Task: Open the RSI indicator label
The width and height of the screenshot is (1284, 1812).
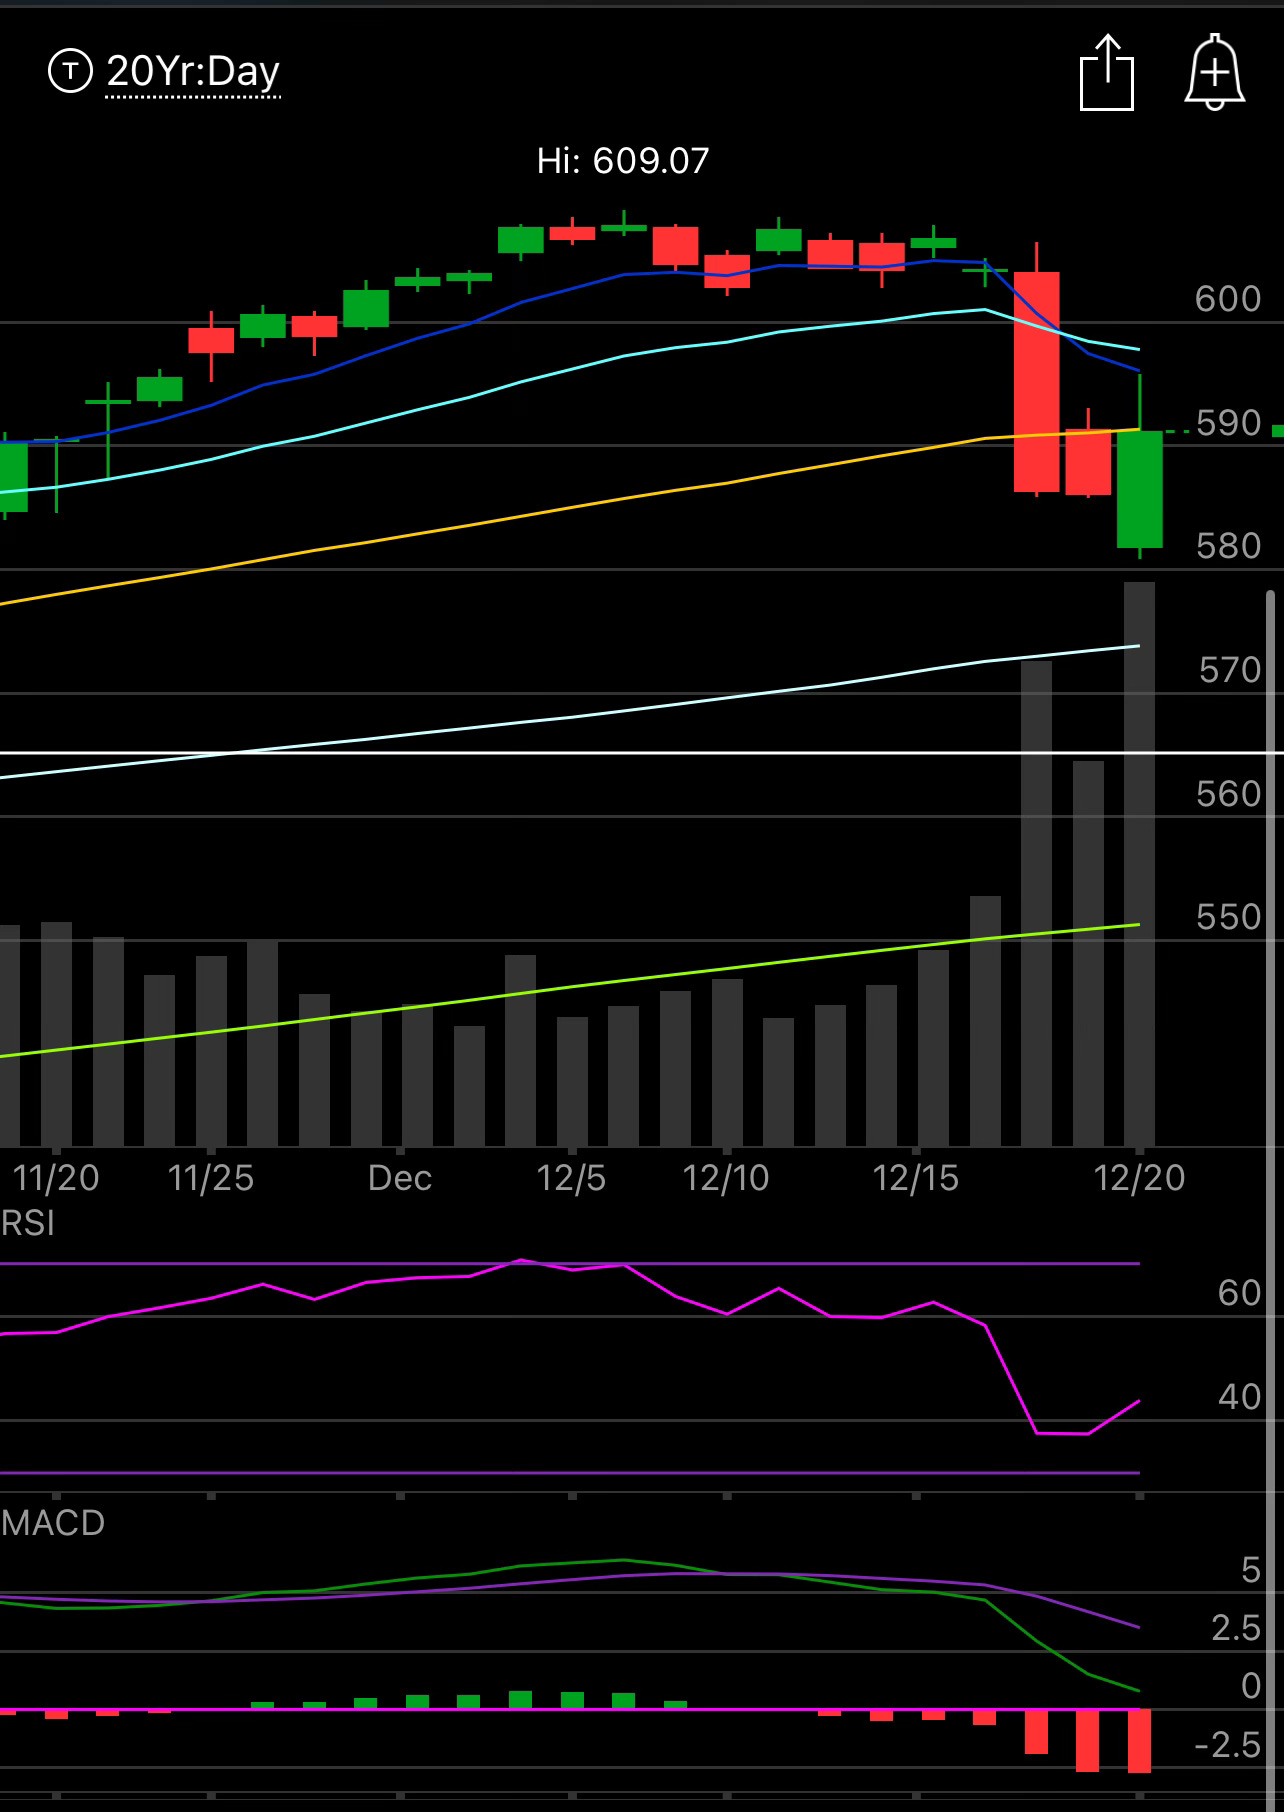Action: click(28, 1223)
